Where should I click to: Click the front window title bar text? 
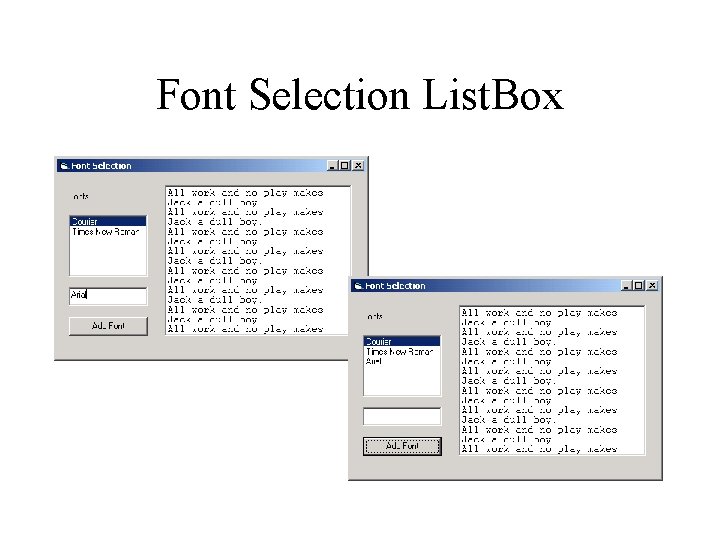pos(395,286)
